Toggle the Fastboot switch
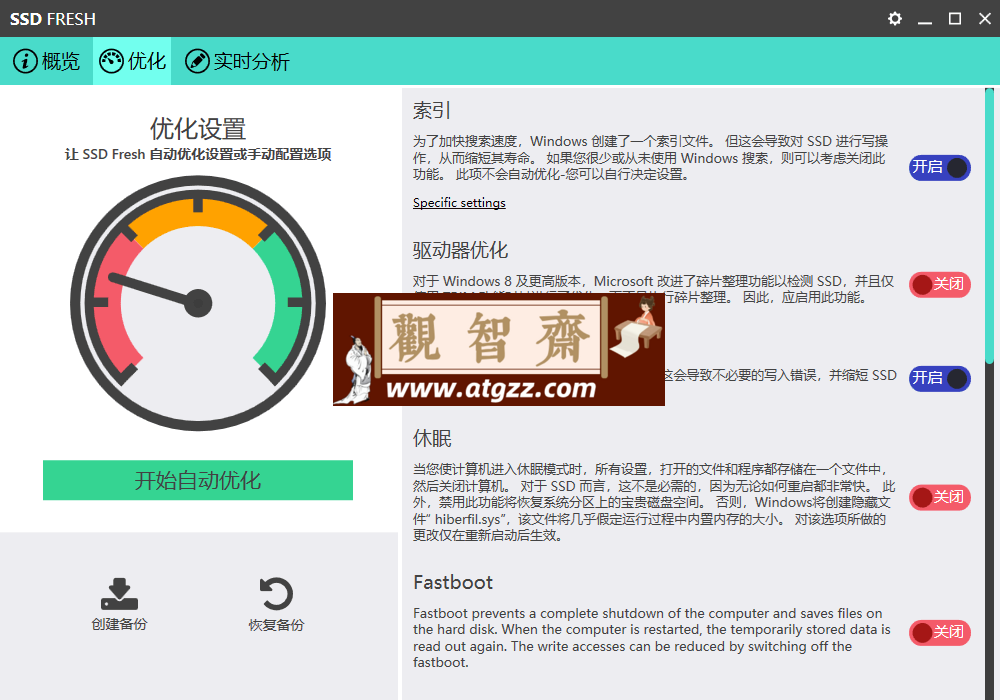1000x700 pixels. (939, 632)
